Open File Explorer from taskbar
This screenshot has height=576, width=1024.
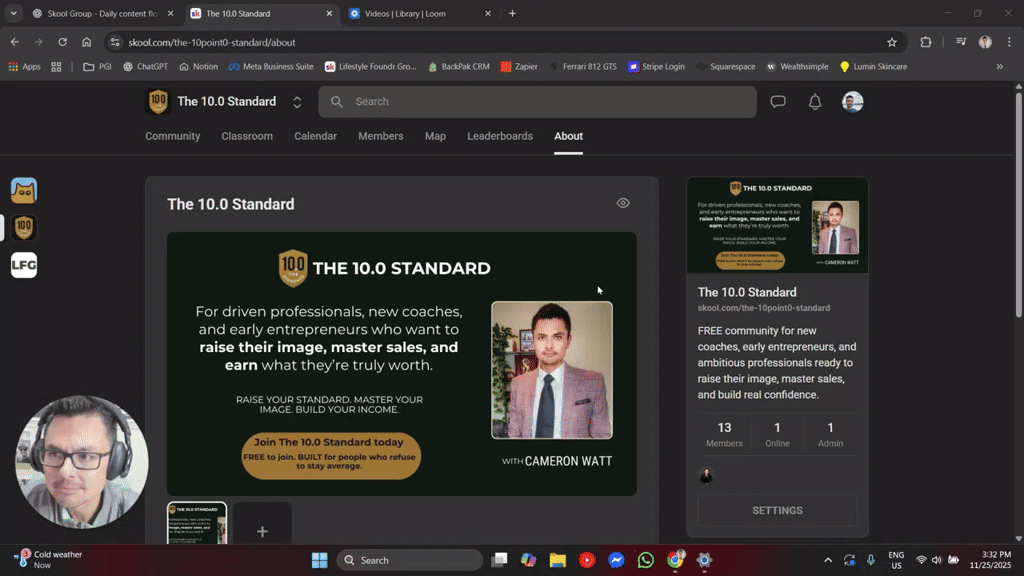[x=558, y=560]
